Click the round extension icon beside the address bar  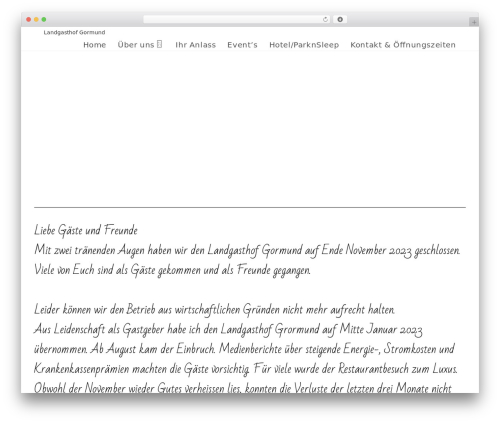[340, 19]
